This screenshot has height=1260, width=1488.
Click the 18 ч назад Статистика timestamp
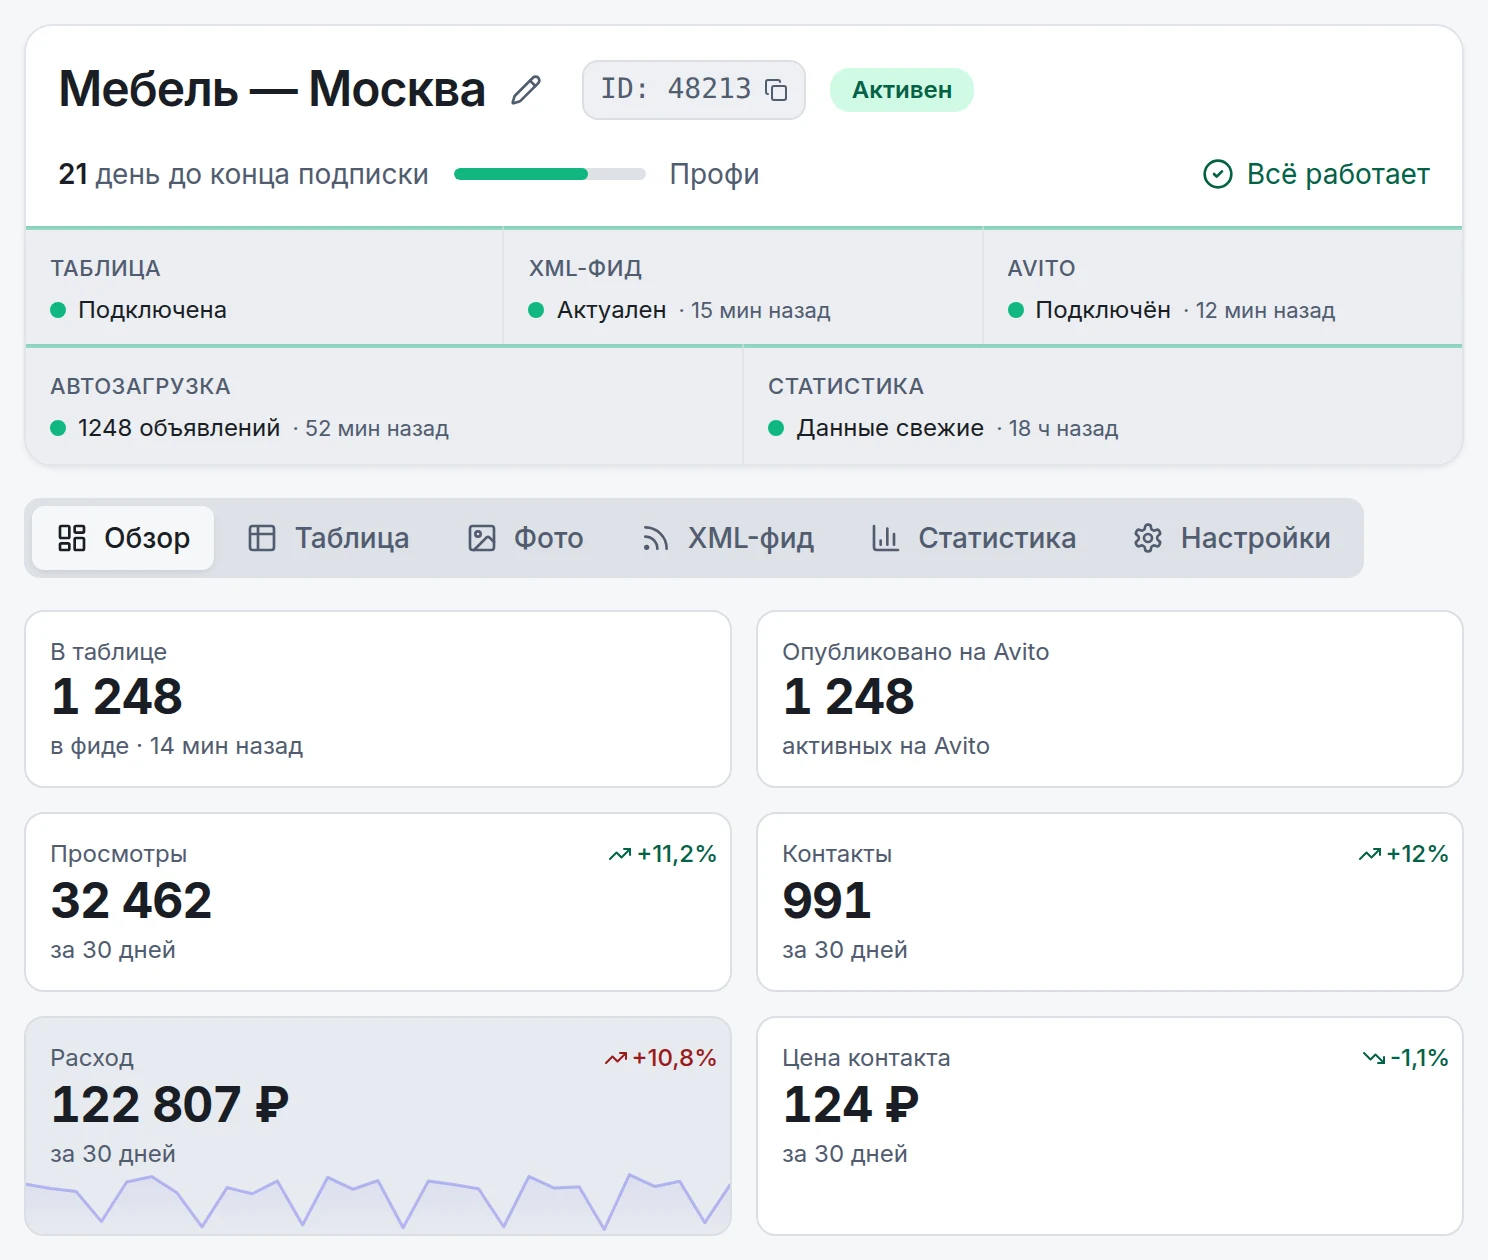click(x=1064, y=429)
